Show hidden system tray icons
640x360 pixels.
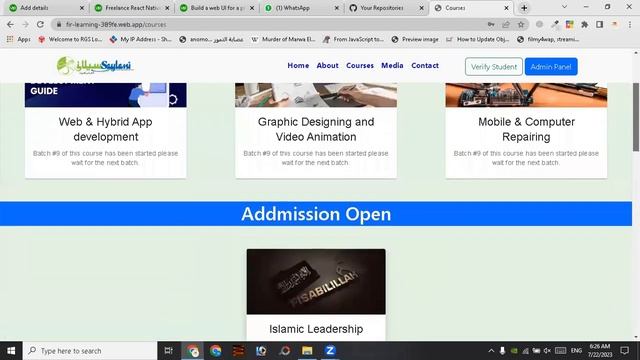pyautogui.click(x=491, y=351)
